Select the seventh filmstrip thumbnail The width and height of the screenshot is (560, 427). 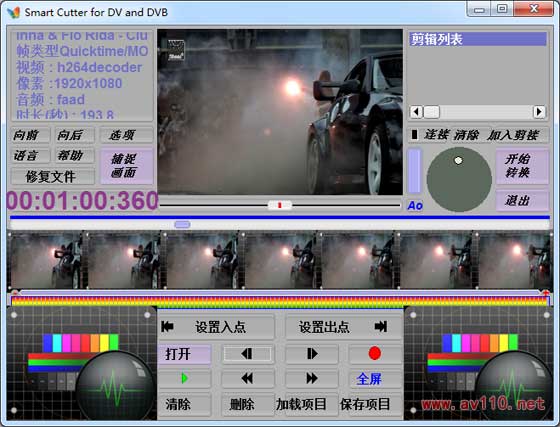point(514,260)
